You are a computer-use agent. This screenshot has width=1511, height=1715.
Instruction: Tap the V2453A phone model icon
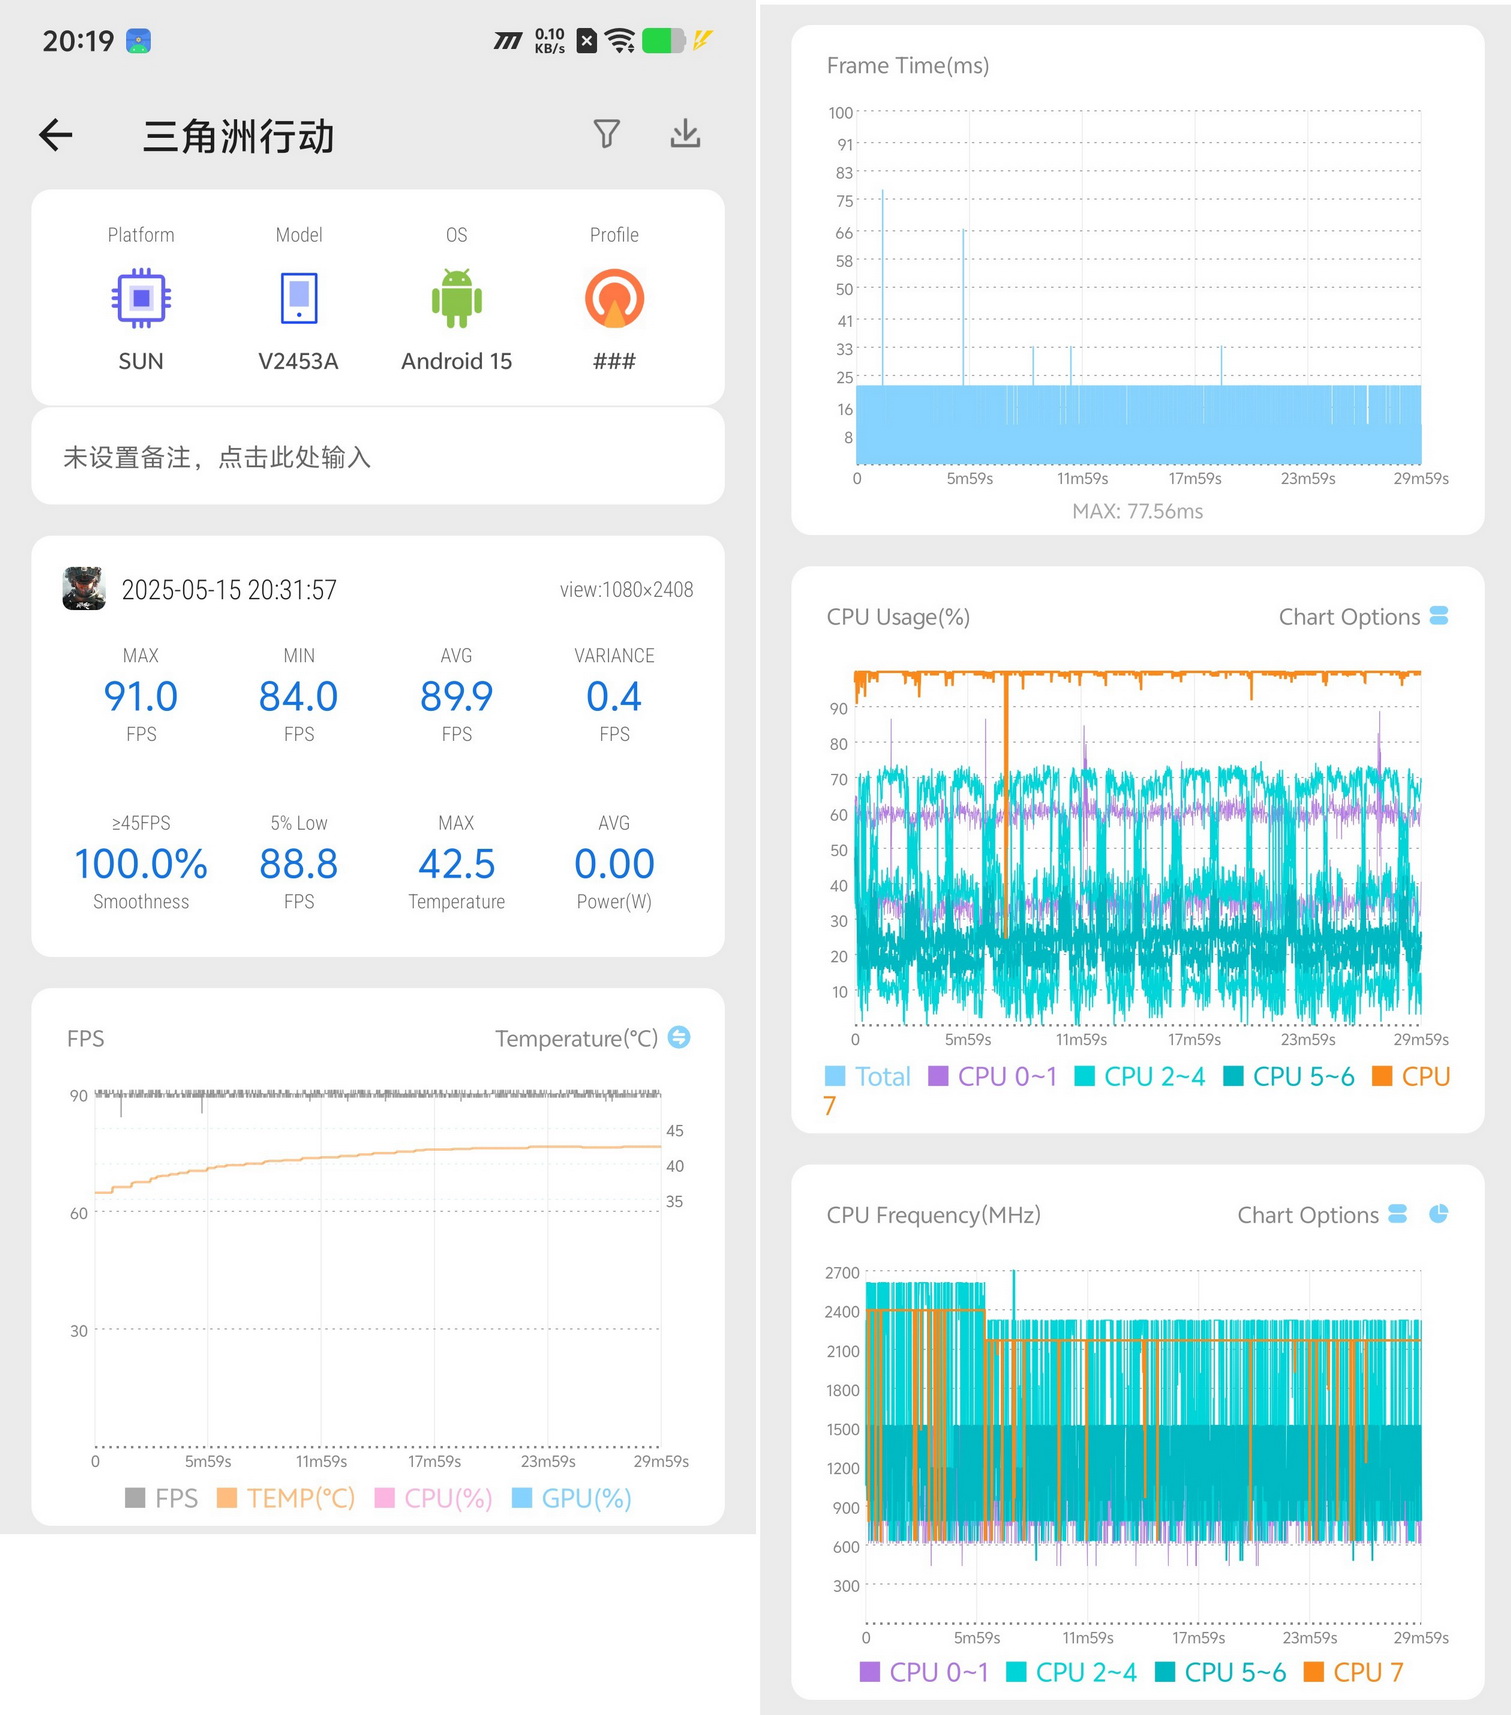(299, 298)
